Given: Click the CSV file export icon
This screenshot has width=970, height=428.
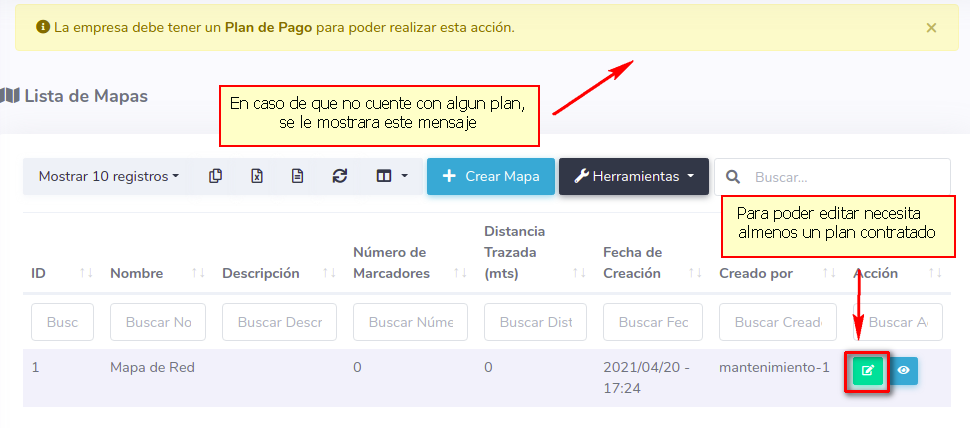Looking at the screenshot, I should pyautogui.click(x=298, y=176).
